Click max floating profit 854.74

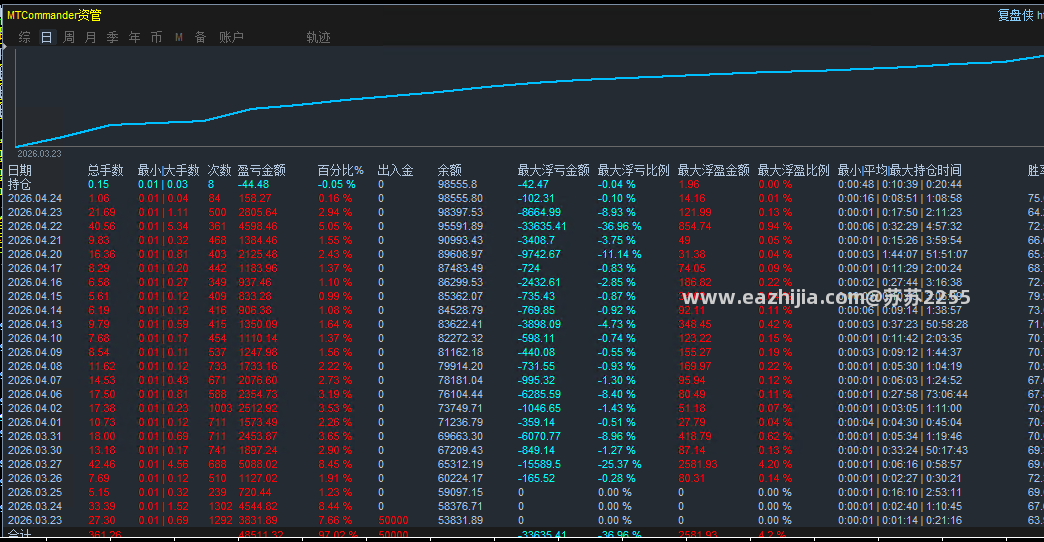[694, 226]
